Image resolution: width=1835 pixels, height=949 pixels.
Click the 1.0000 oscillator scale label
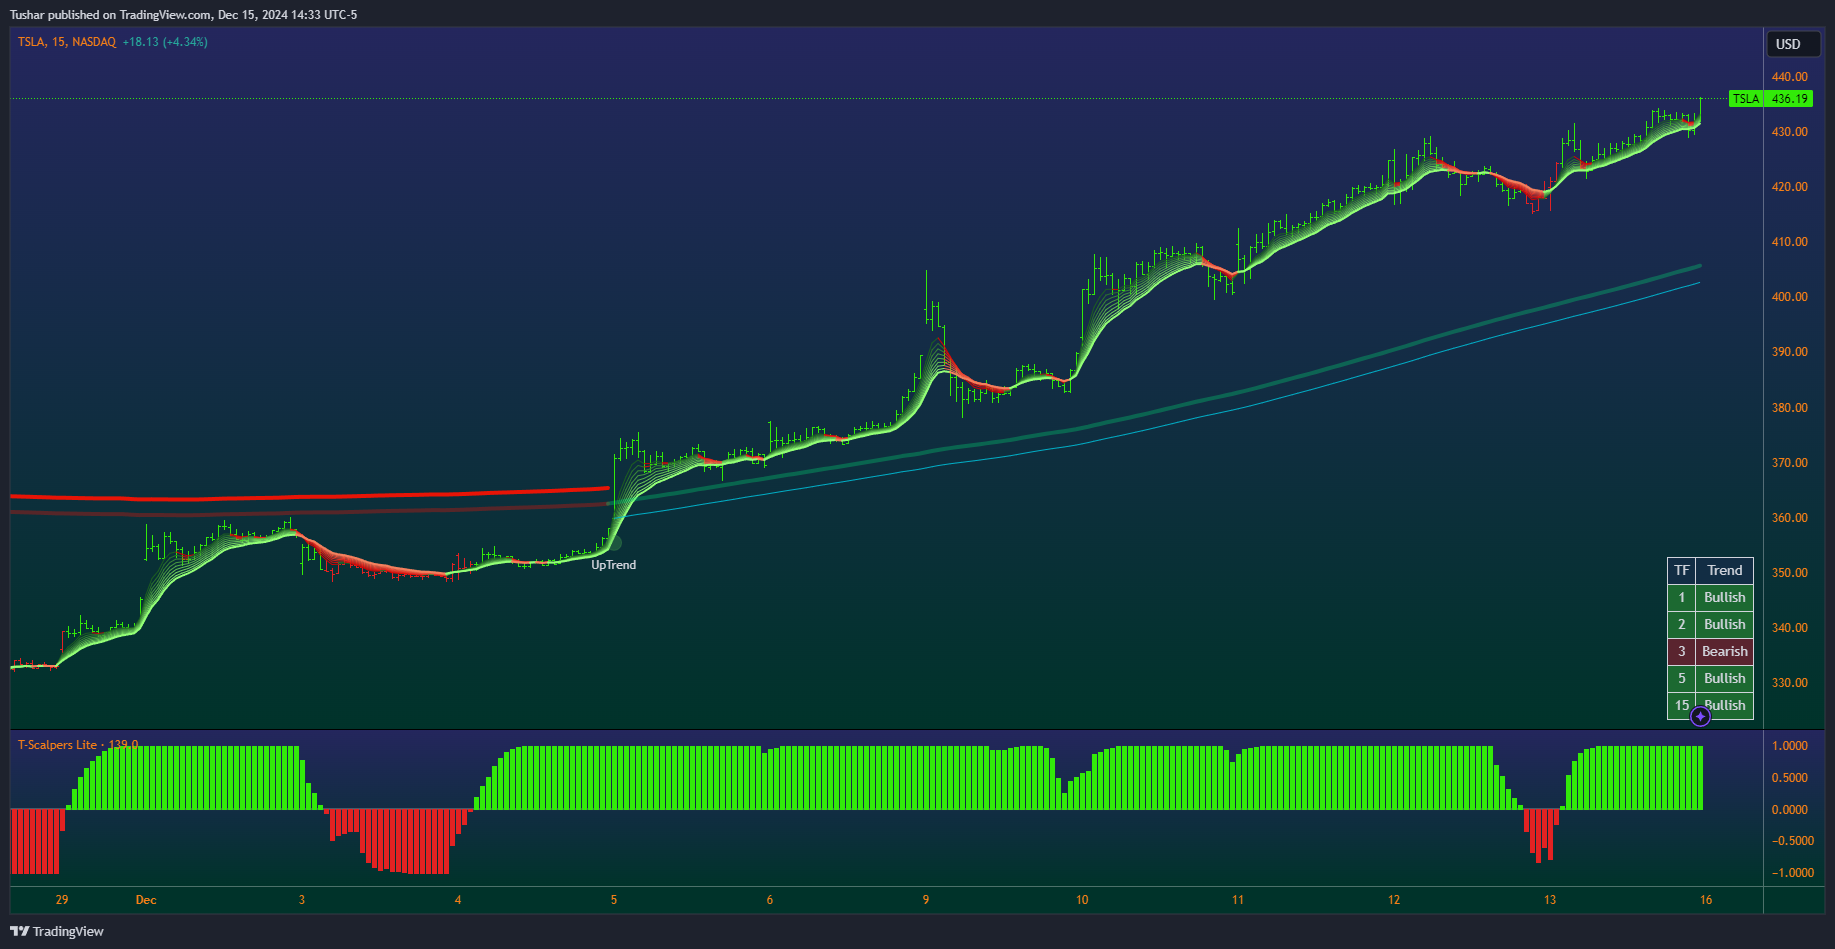tap(1790, 746)
